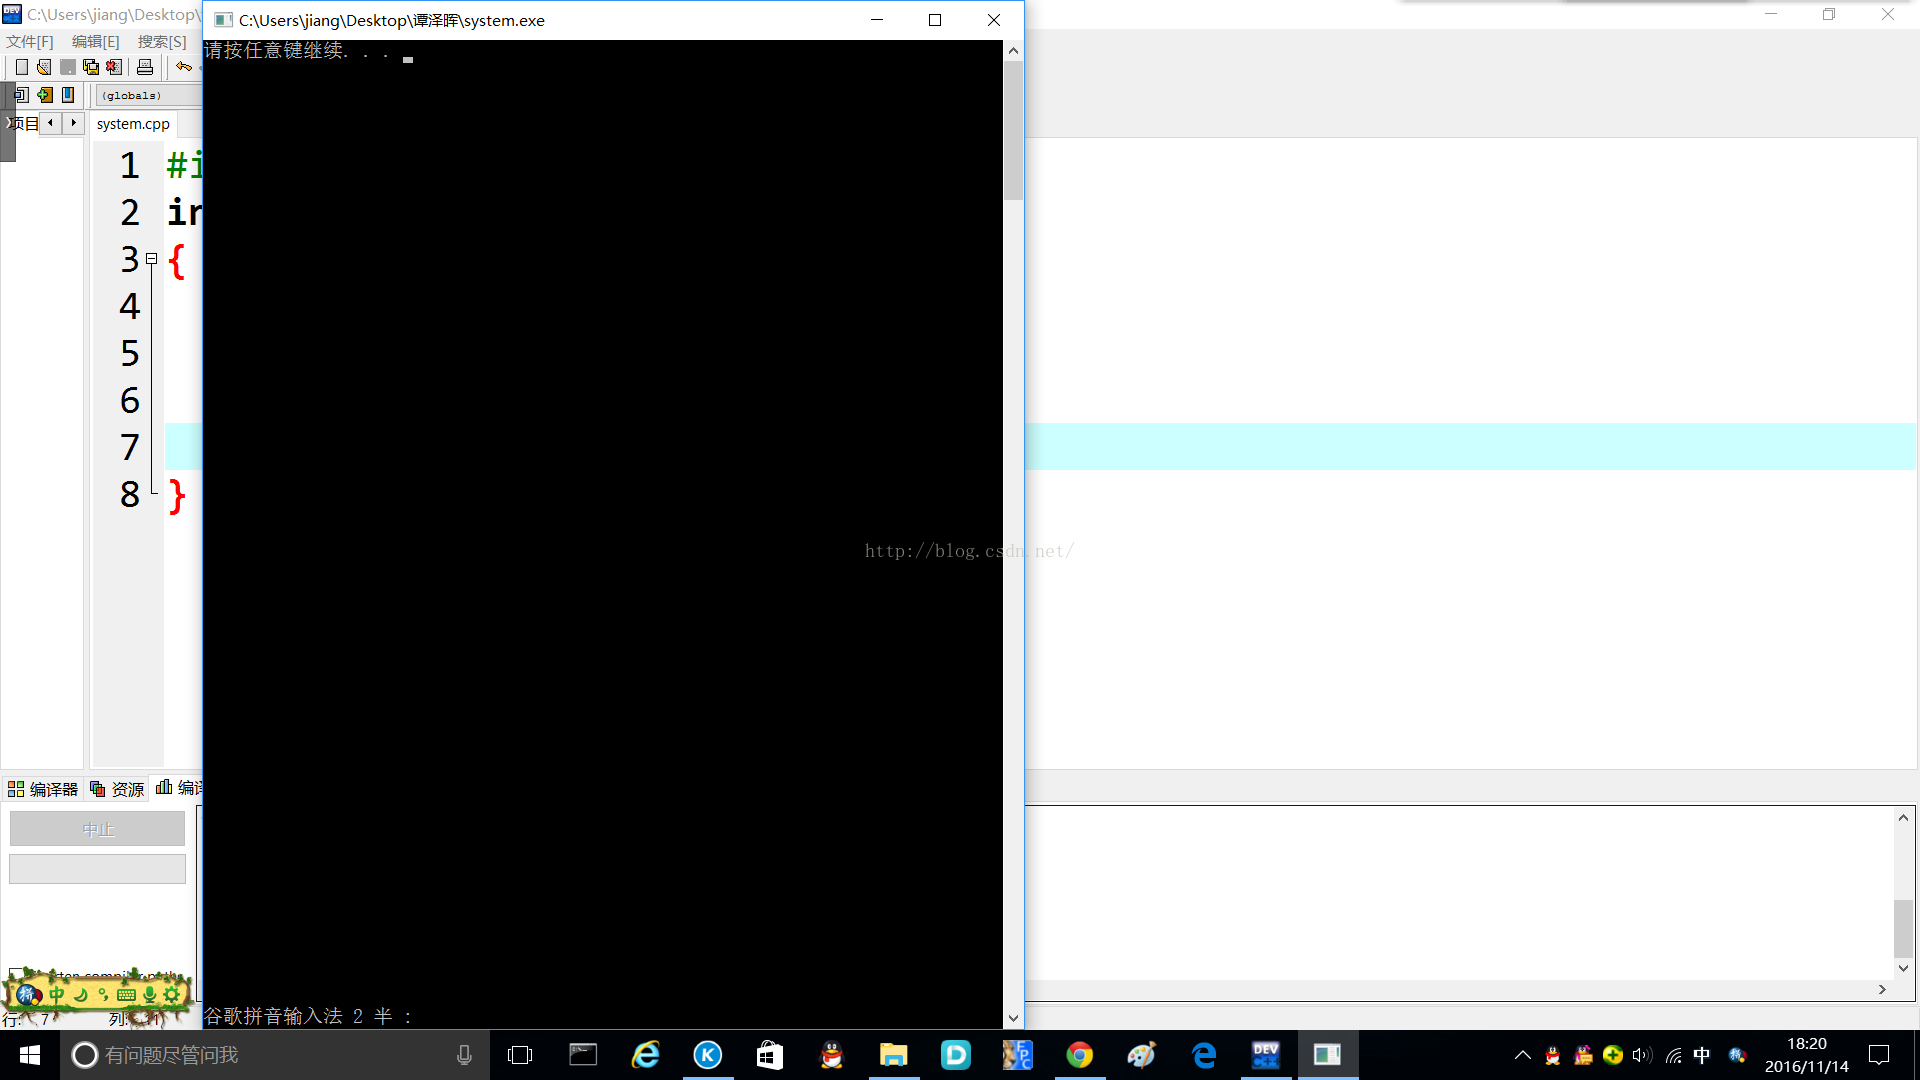Click the Save All toolbar icon
The width and height of the screenshot is (1920, 1080).
[91, 67]
